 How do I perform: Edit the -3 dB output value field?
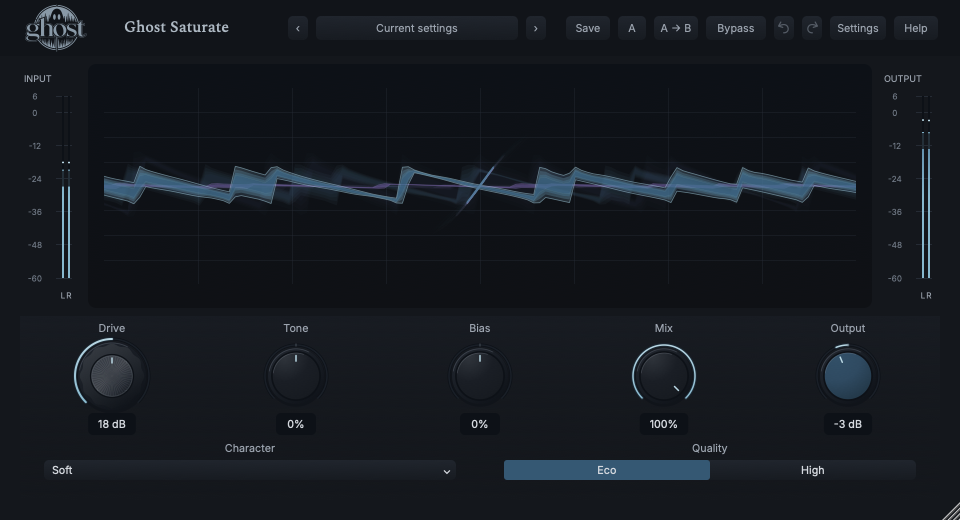click(848, 424)
